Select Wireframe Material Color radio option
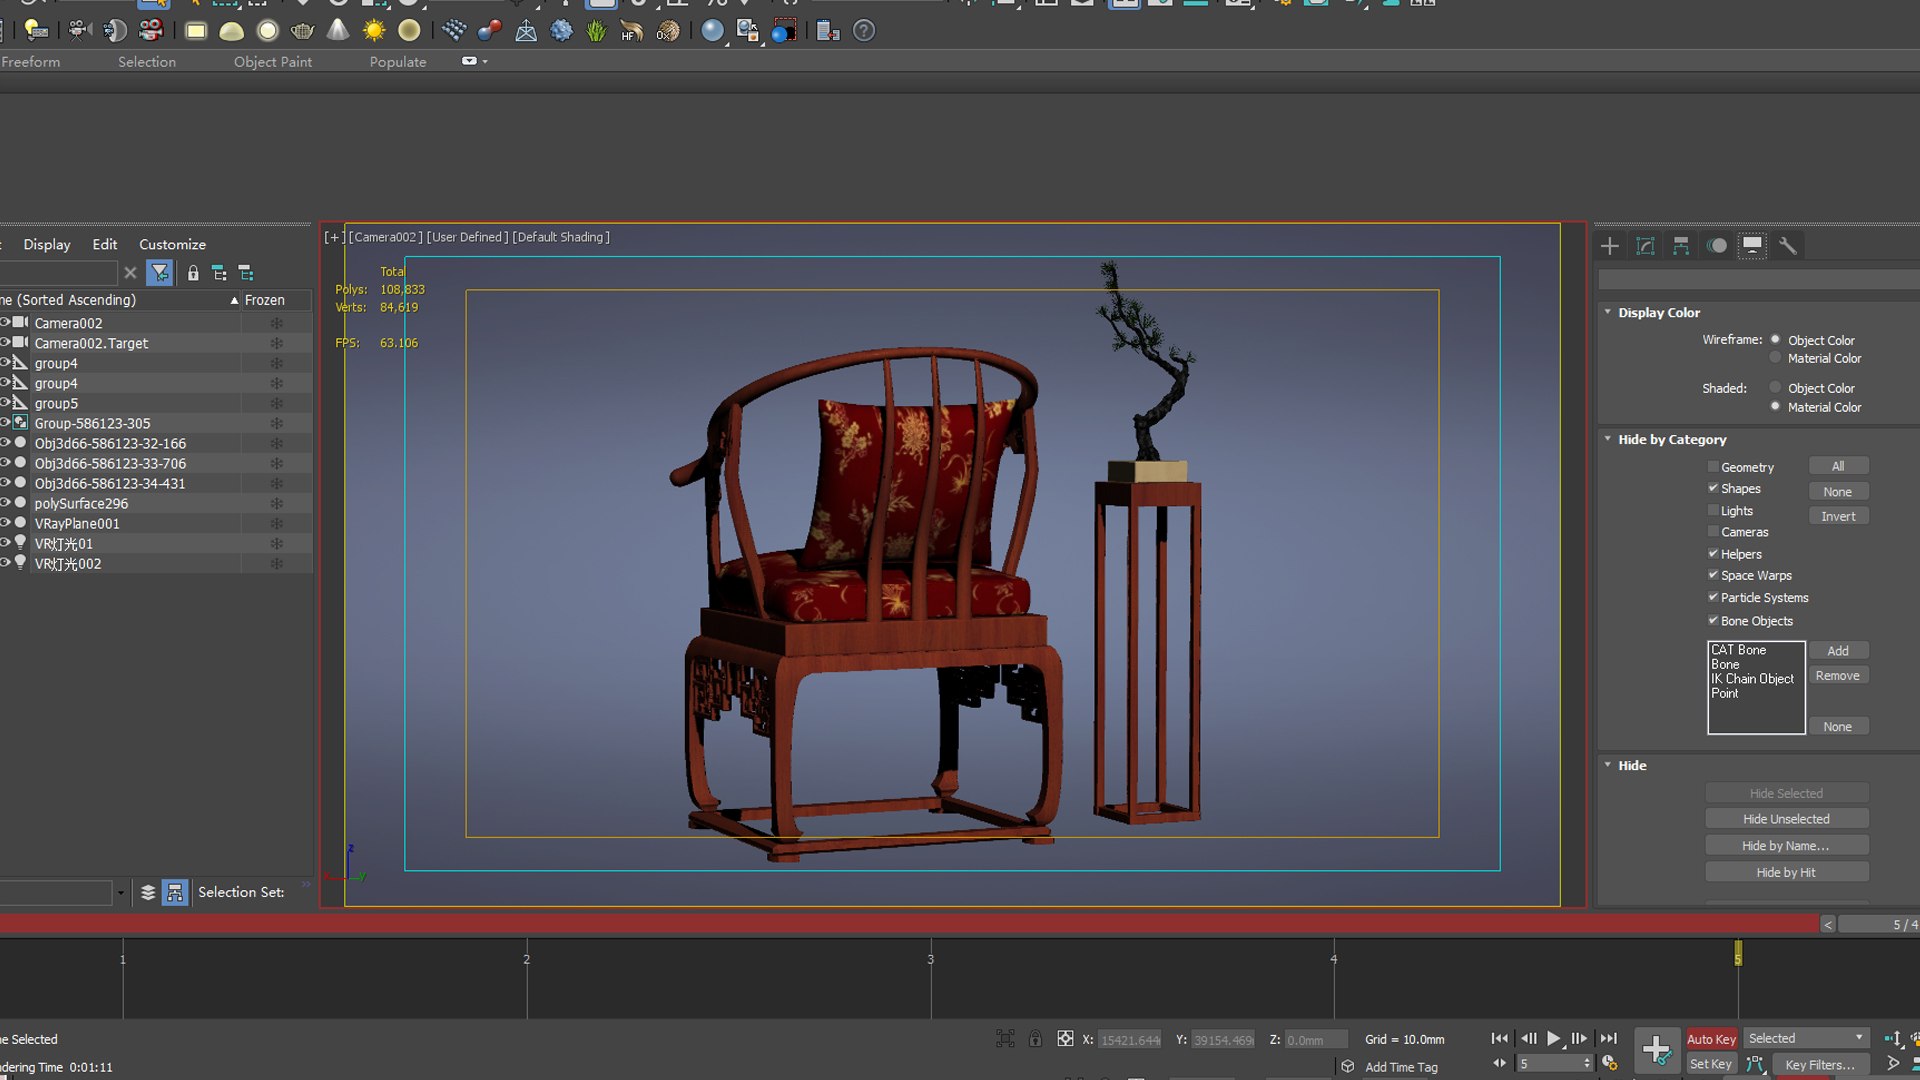This screenshot has width=1920, height=1080. tap(1775, 358)
